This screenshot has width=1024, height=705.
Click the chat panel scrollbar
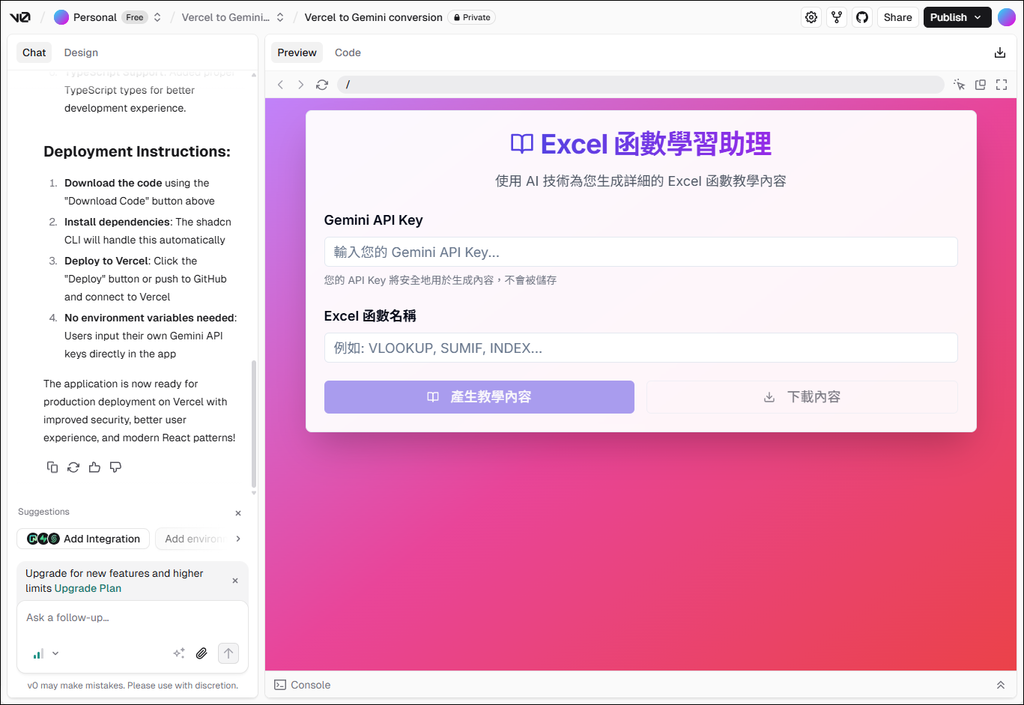[x=253, y=424]
